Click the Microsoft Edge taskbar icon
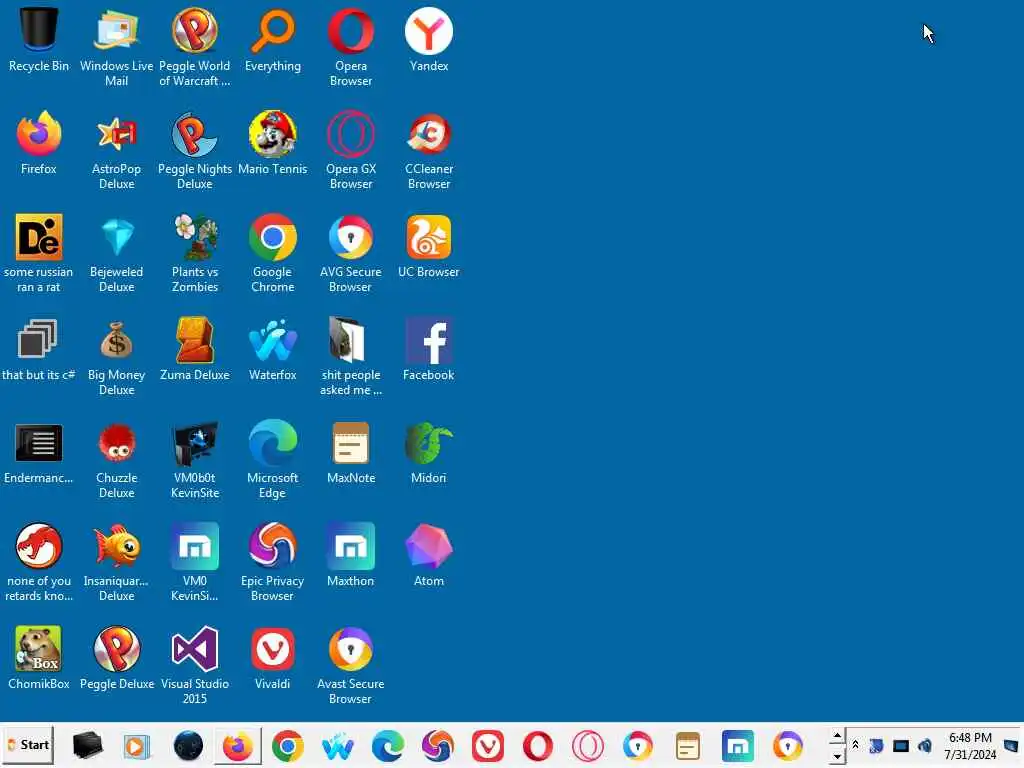The image size is (1024, 768). (x=387, y=746)
